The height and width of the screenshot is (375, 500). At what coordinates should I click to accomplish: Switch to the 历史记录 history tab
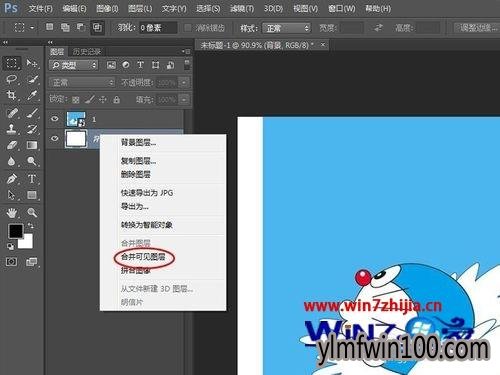pos(87,51)
